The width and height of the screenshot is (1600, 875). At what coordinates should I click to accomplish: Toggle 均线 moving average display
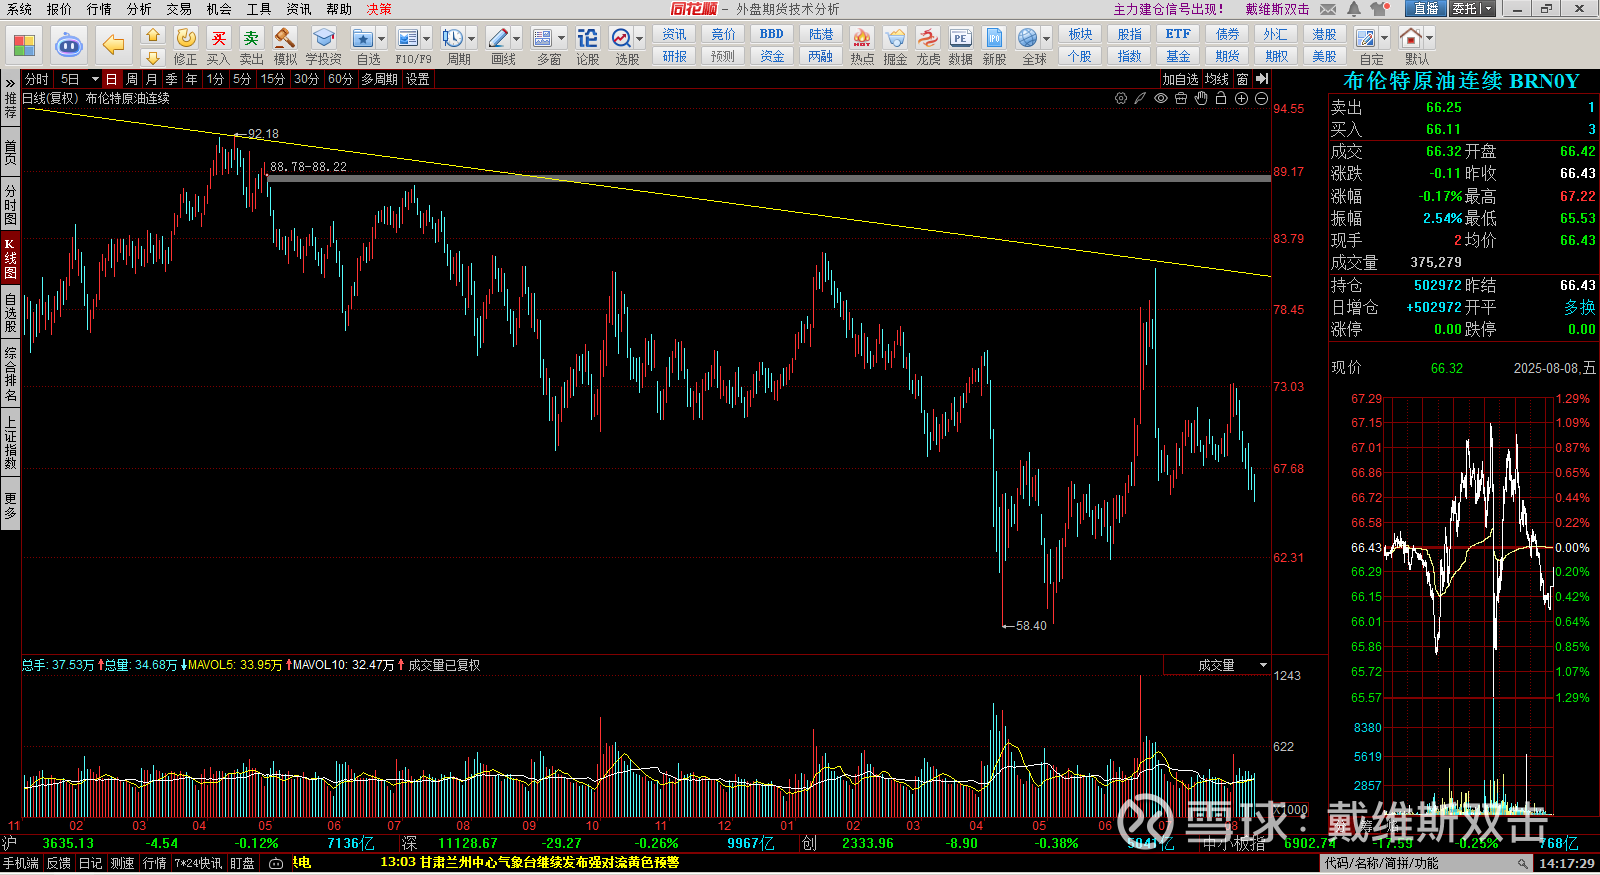[x=1217, y=79]
